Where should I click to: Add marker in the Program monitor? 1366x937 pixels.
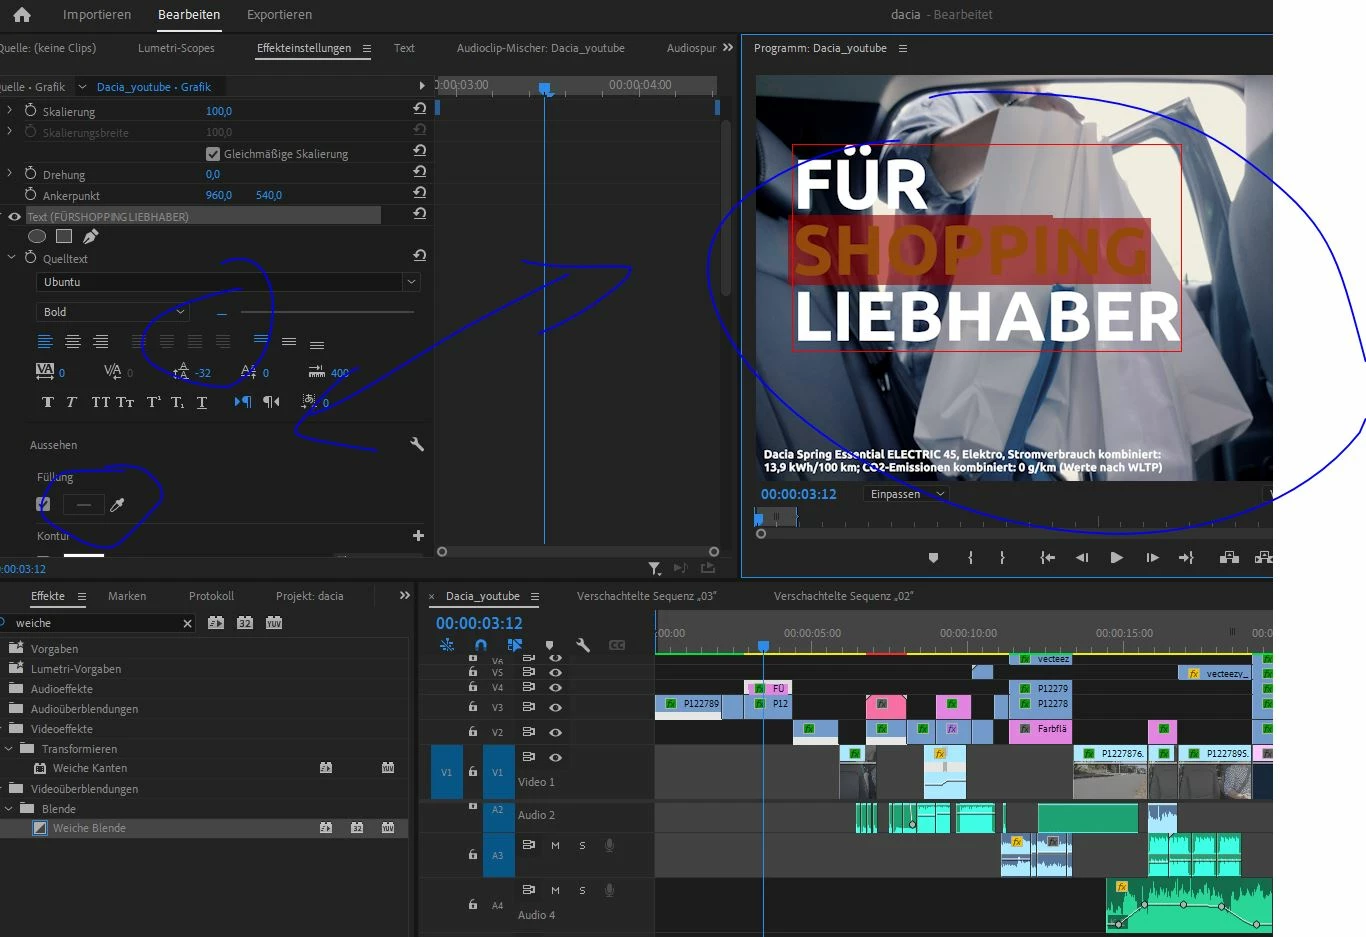point(933,558)
